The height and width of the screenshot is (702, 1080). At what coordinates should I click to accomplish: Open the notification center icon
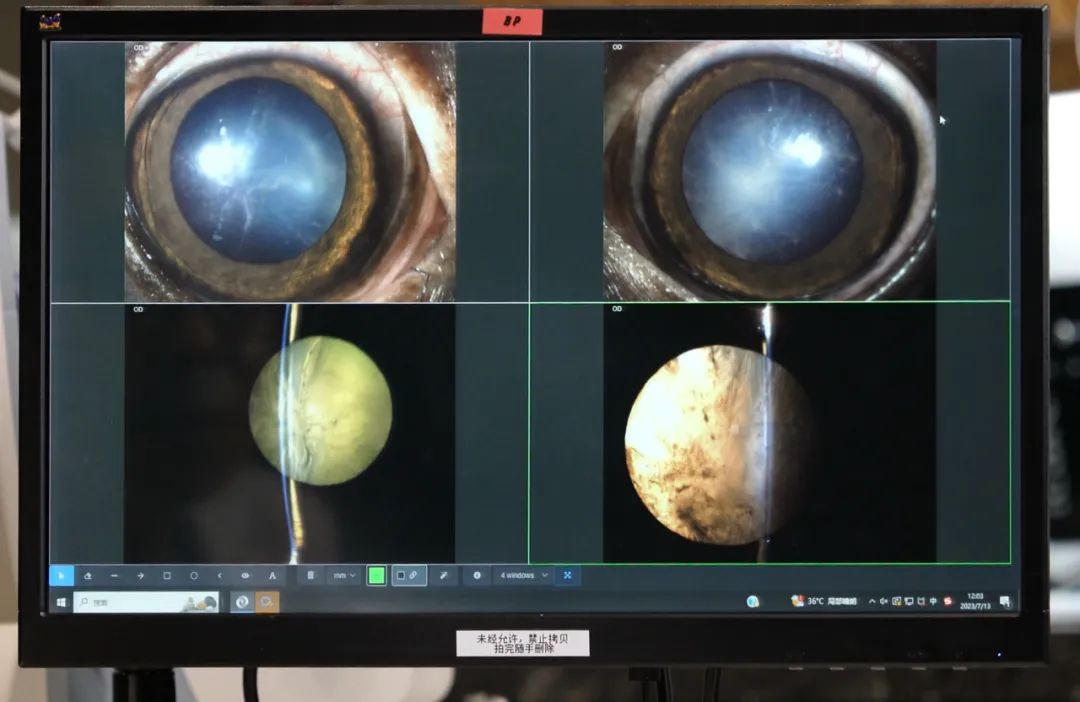1006,601
